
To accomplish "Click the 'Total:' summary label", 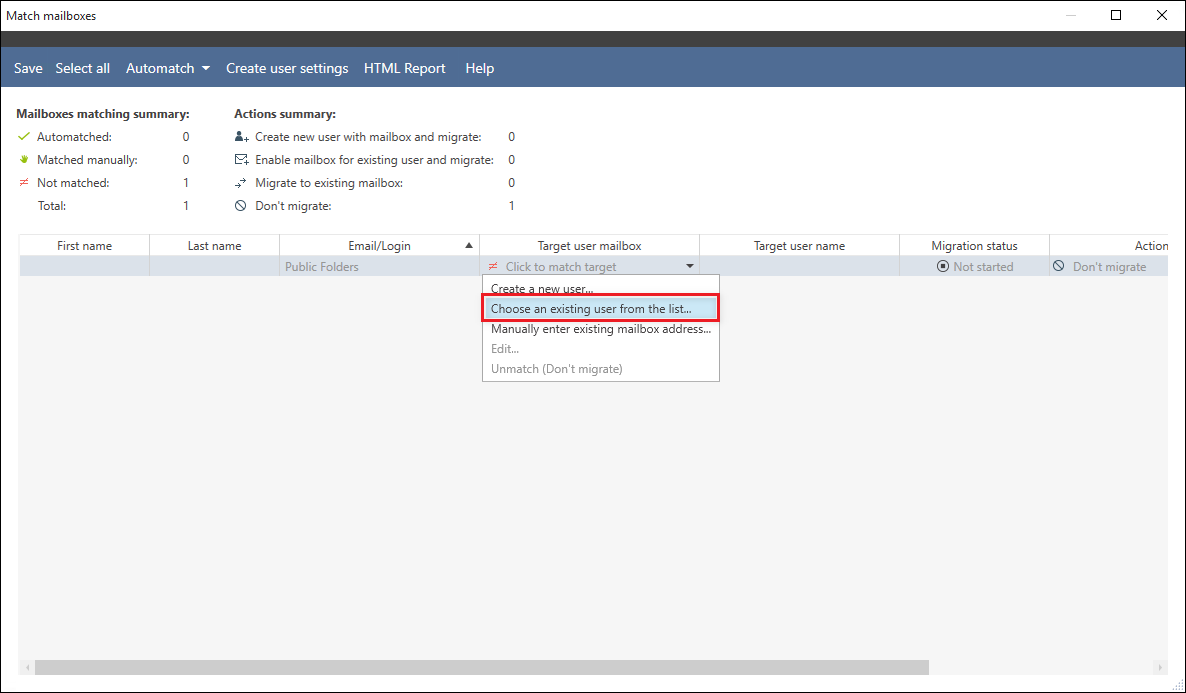I will tap(52, 206).
